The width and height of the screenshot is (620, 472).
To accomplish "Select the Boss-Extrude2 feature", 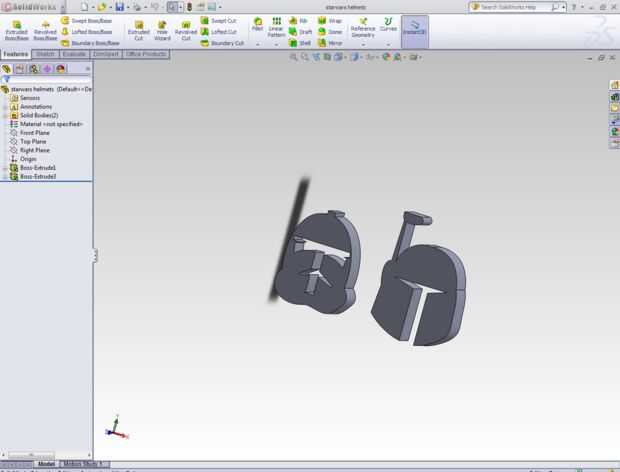I will tap(33, 176).
